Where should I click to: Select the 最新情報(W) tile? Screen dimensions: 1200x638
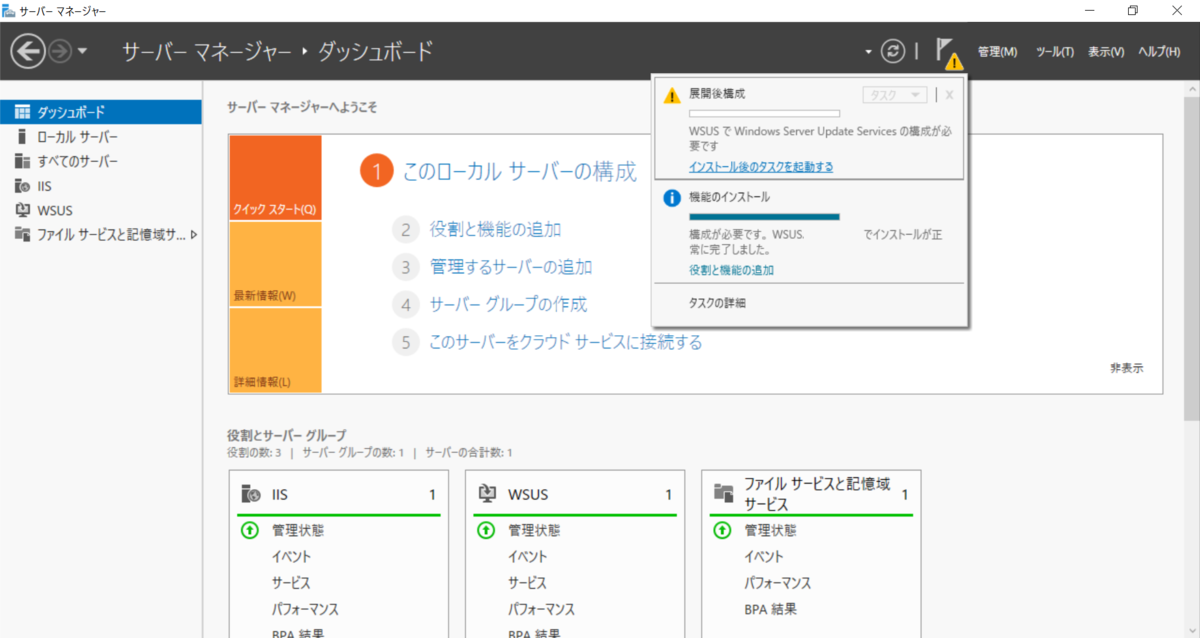[275, 264]
